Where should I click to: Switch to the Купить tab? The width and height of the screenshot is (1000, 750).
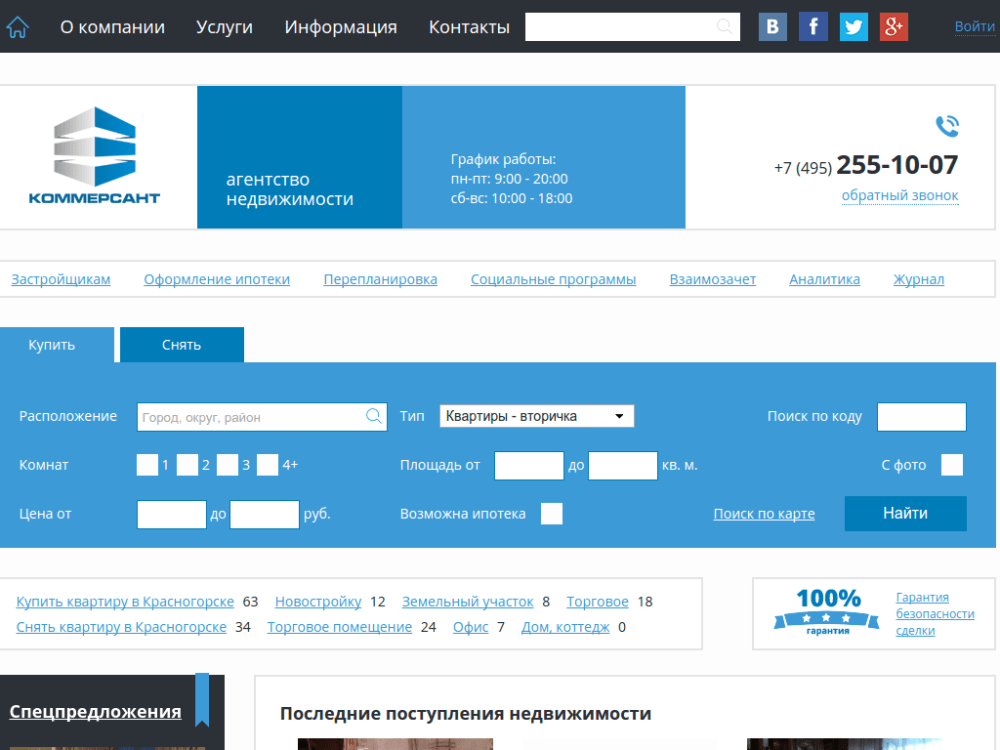pyautogui.click(x=57, y=345)
